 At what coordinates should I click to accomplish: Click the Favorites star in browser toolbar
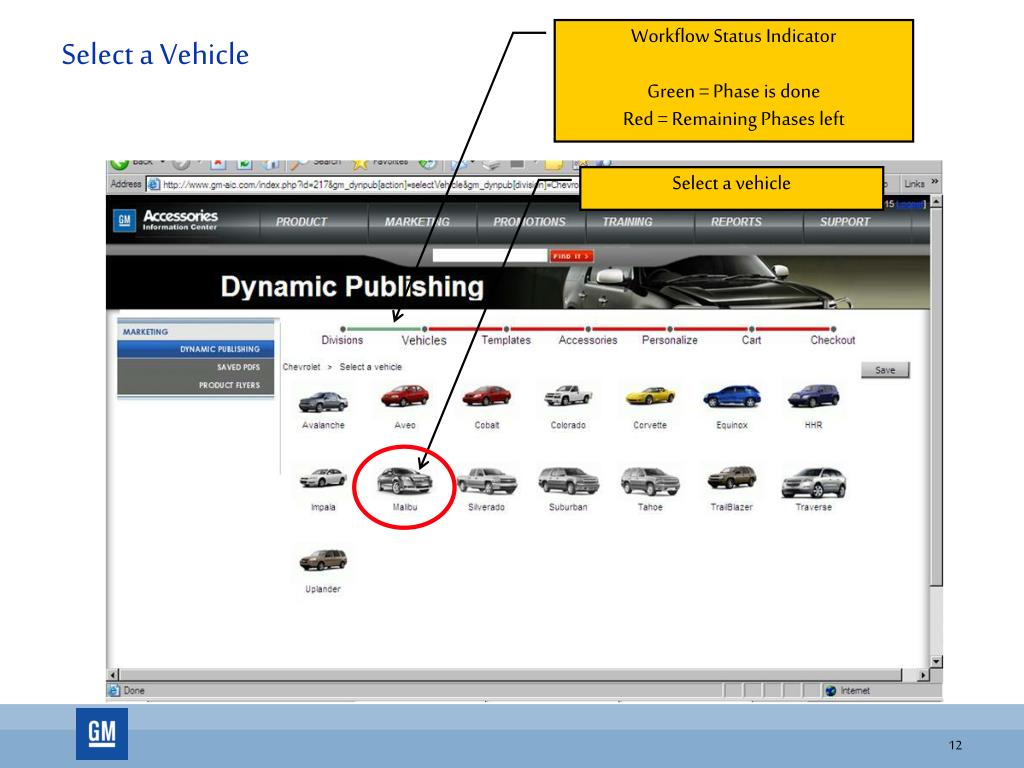point(360,164)
